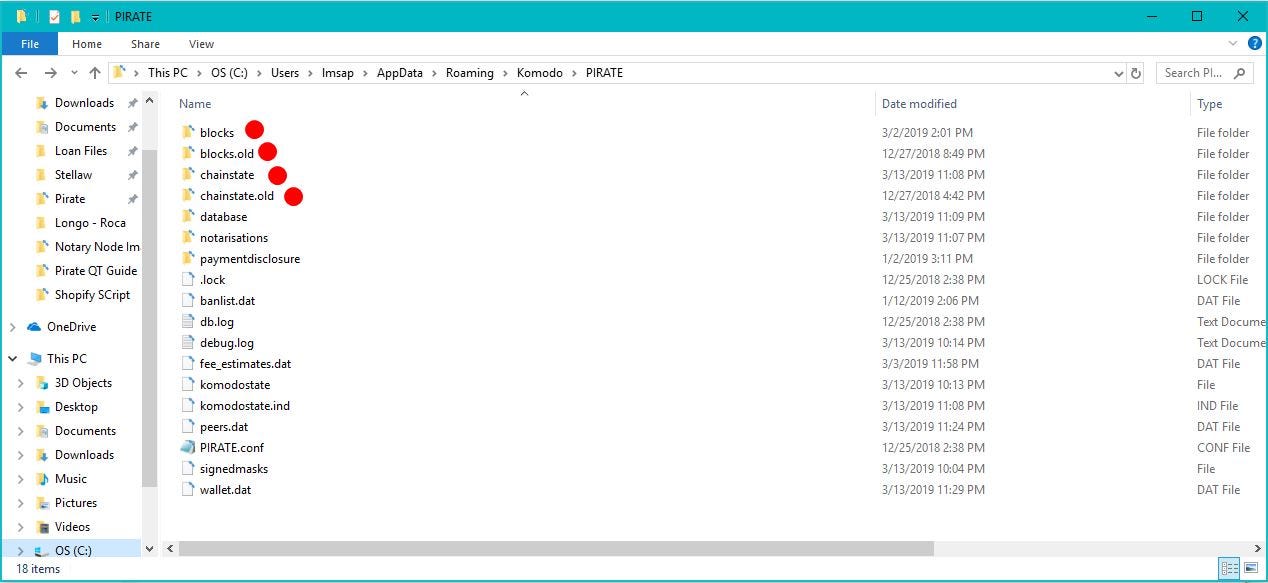
Task: Select the wallet.dat file icon
Action: click(x=189, y=489)
